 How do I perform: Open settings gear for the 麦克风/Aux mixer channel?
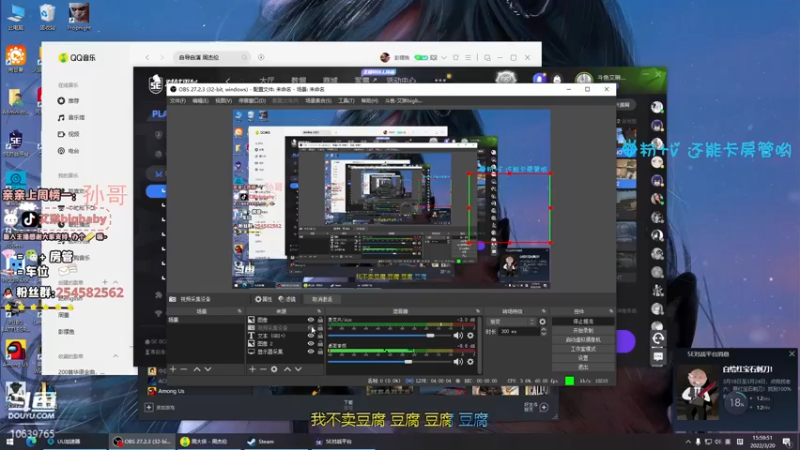[470, 335]
